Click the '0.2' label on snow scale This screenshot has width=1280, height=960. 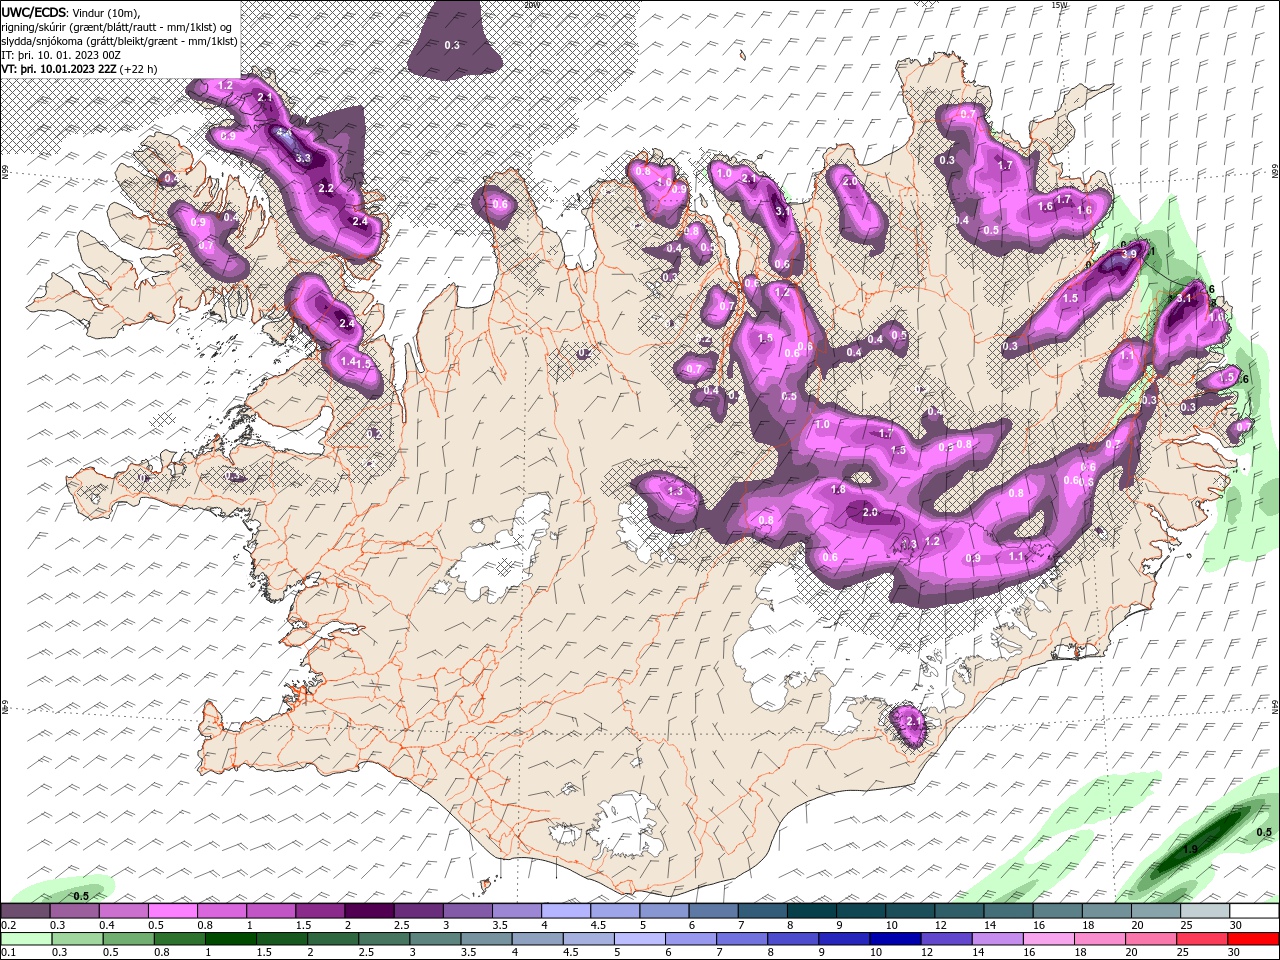(x=8, y=925)
